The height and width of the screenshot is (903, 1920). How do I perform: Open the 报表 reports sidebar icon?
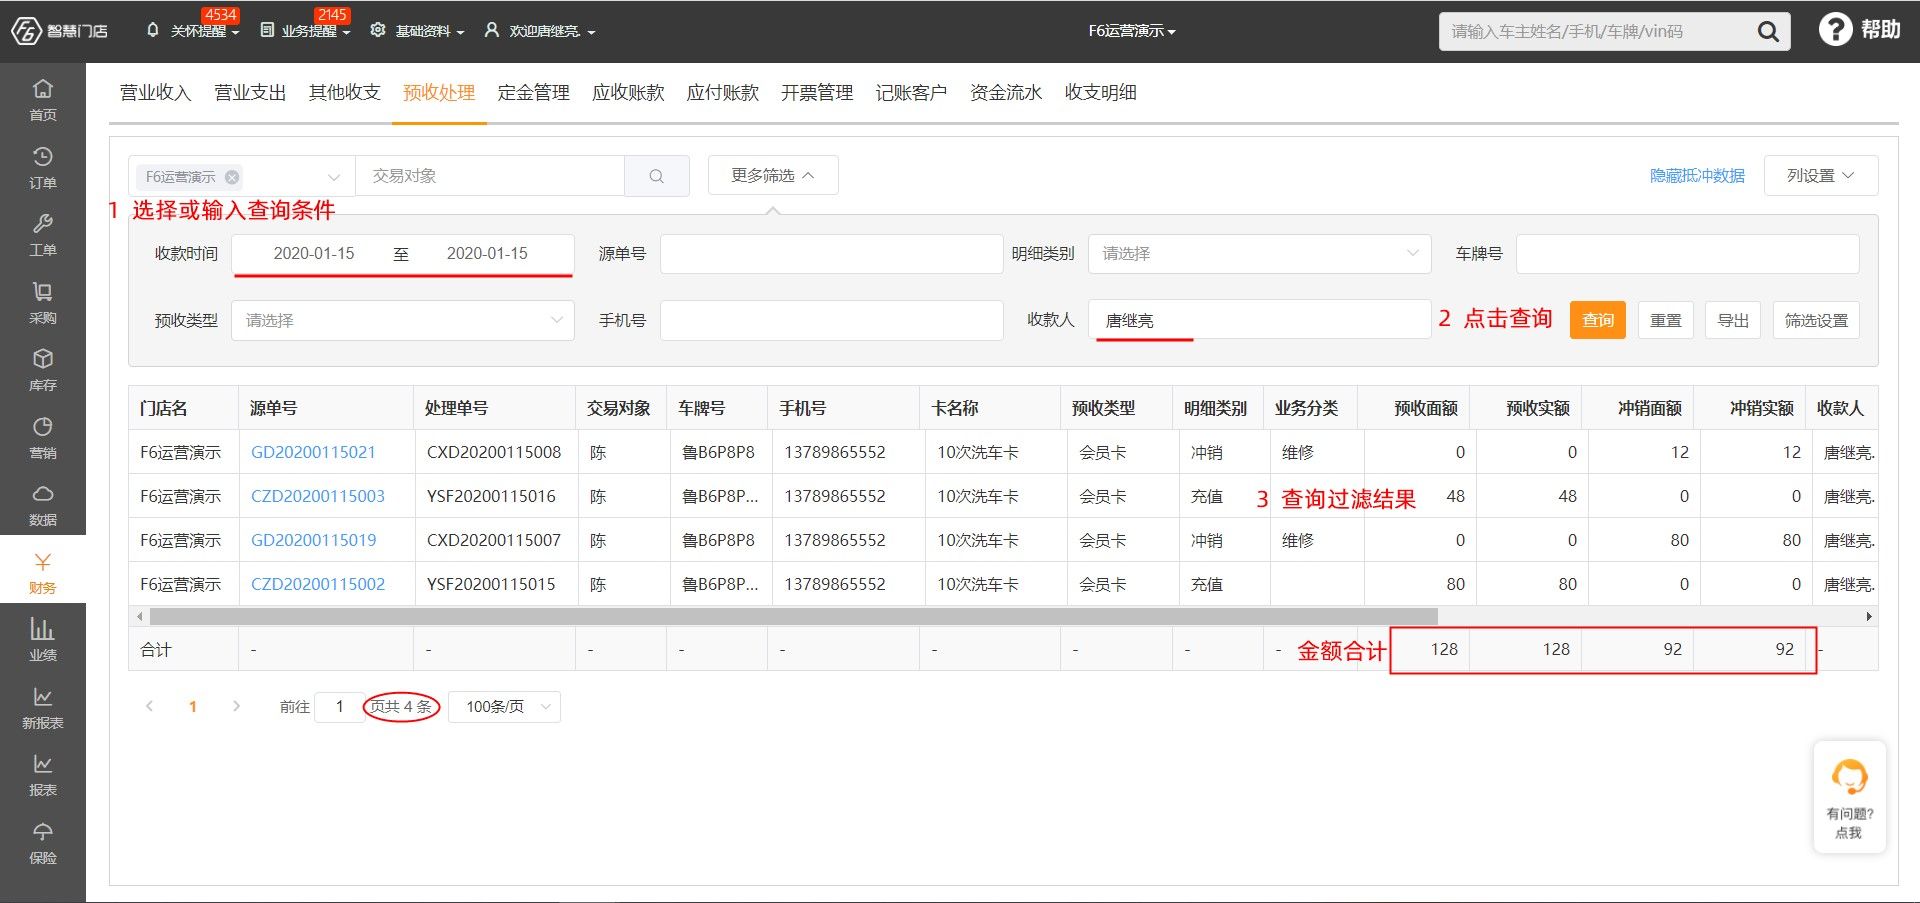point(43,774)
